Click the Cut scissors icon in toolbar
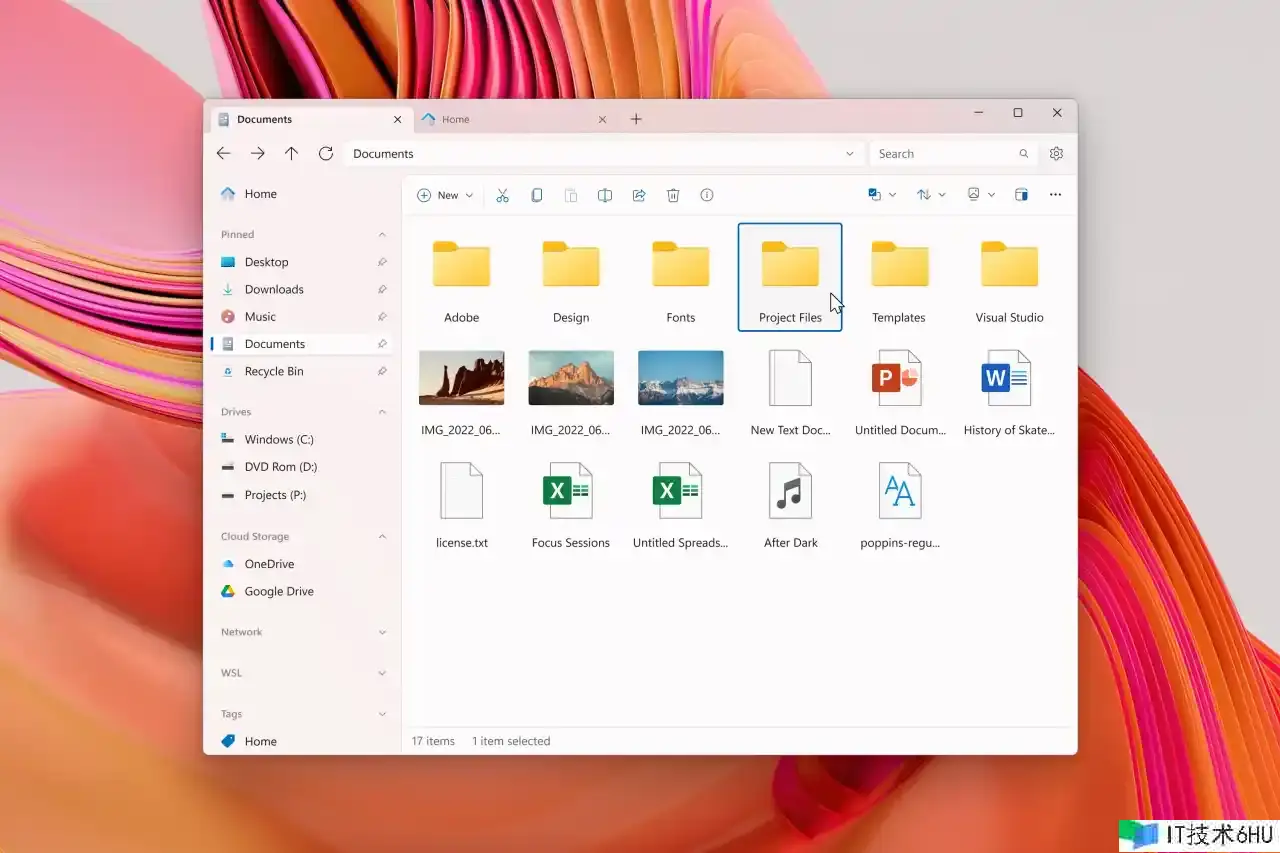The height and width of the screenshot is (853, 1280). pos(503,195)
